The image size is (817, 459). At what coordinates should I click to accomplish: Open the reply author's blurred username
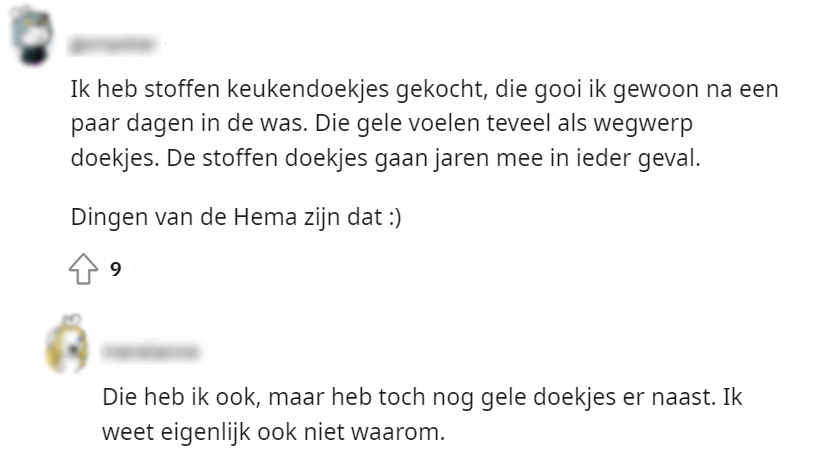coord(152,352)
